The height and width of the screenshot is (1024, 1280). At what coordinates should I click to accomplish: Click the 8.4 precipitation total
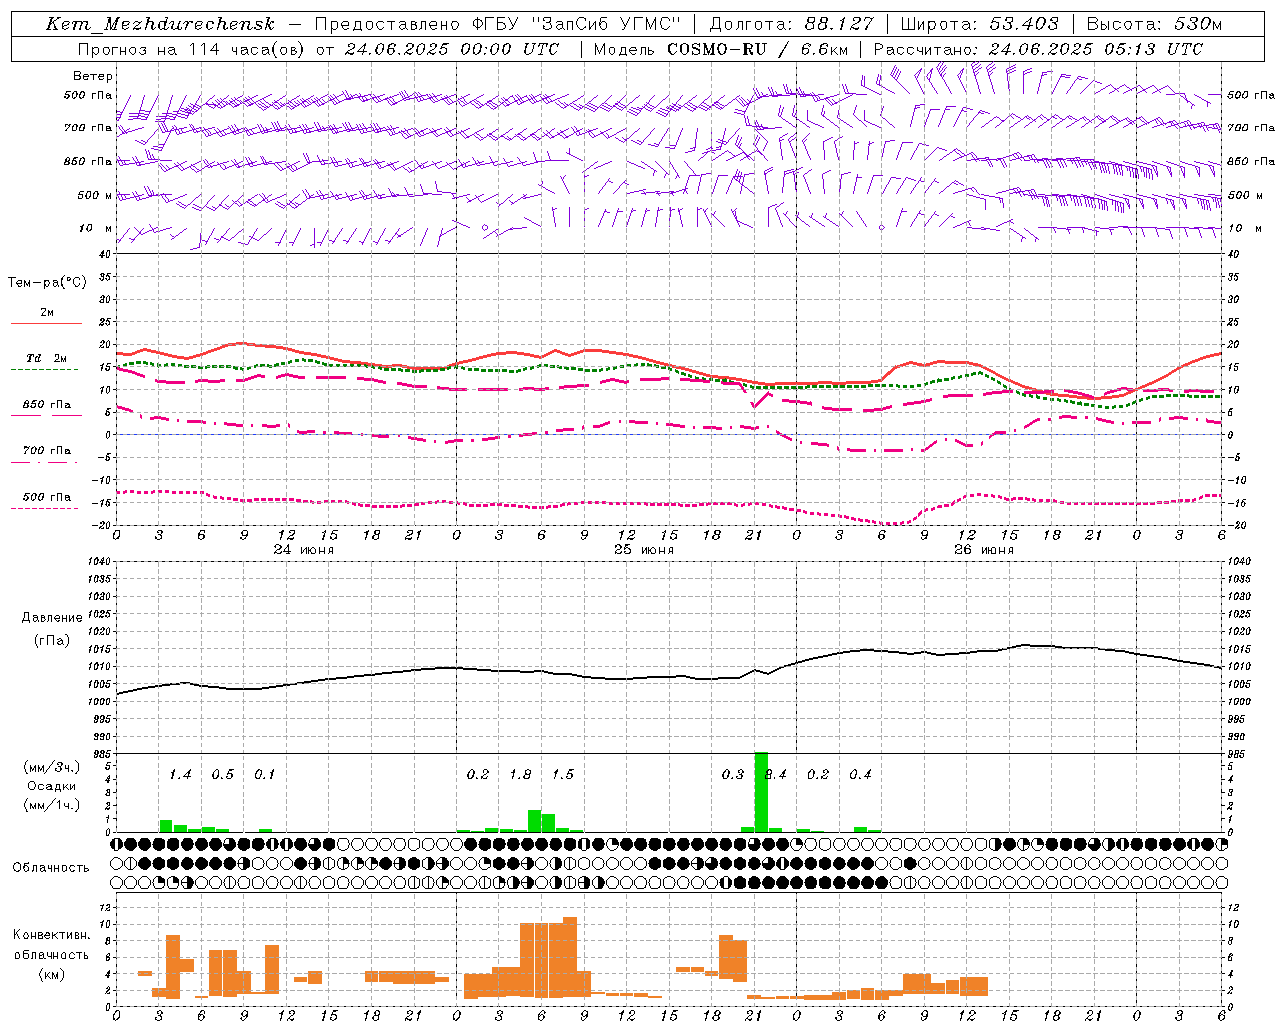[777, 775]
